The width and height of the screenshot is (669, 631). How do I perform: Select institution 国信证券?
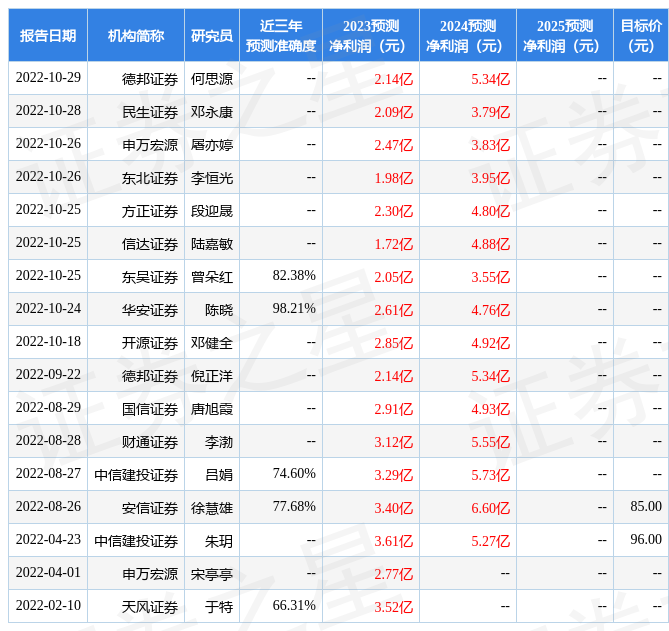point(150,409)
